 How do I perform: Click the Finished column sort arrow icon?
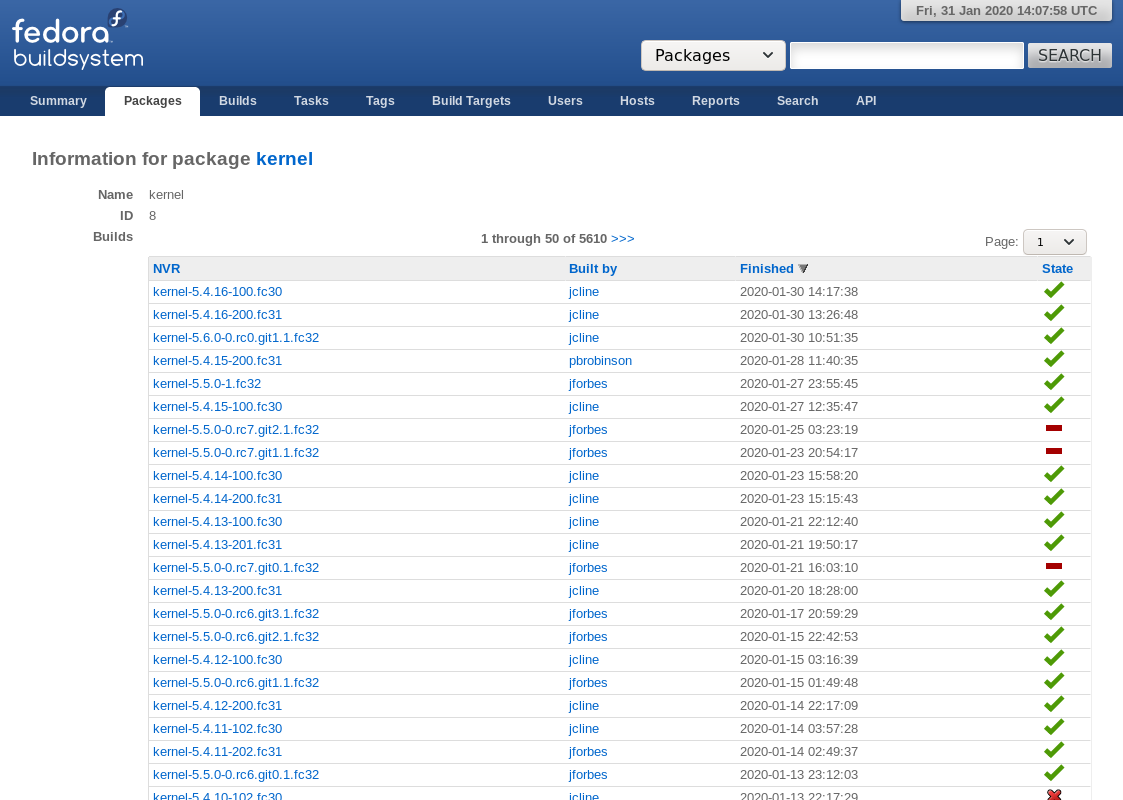point(803,269)
